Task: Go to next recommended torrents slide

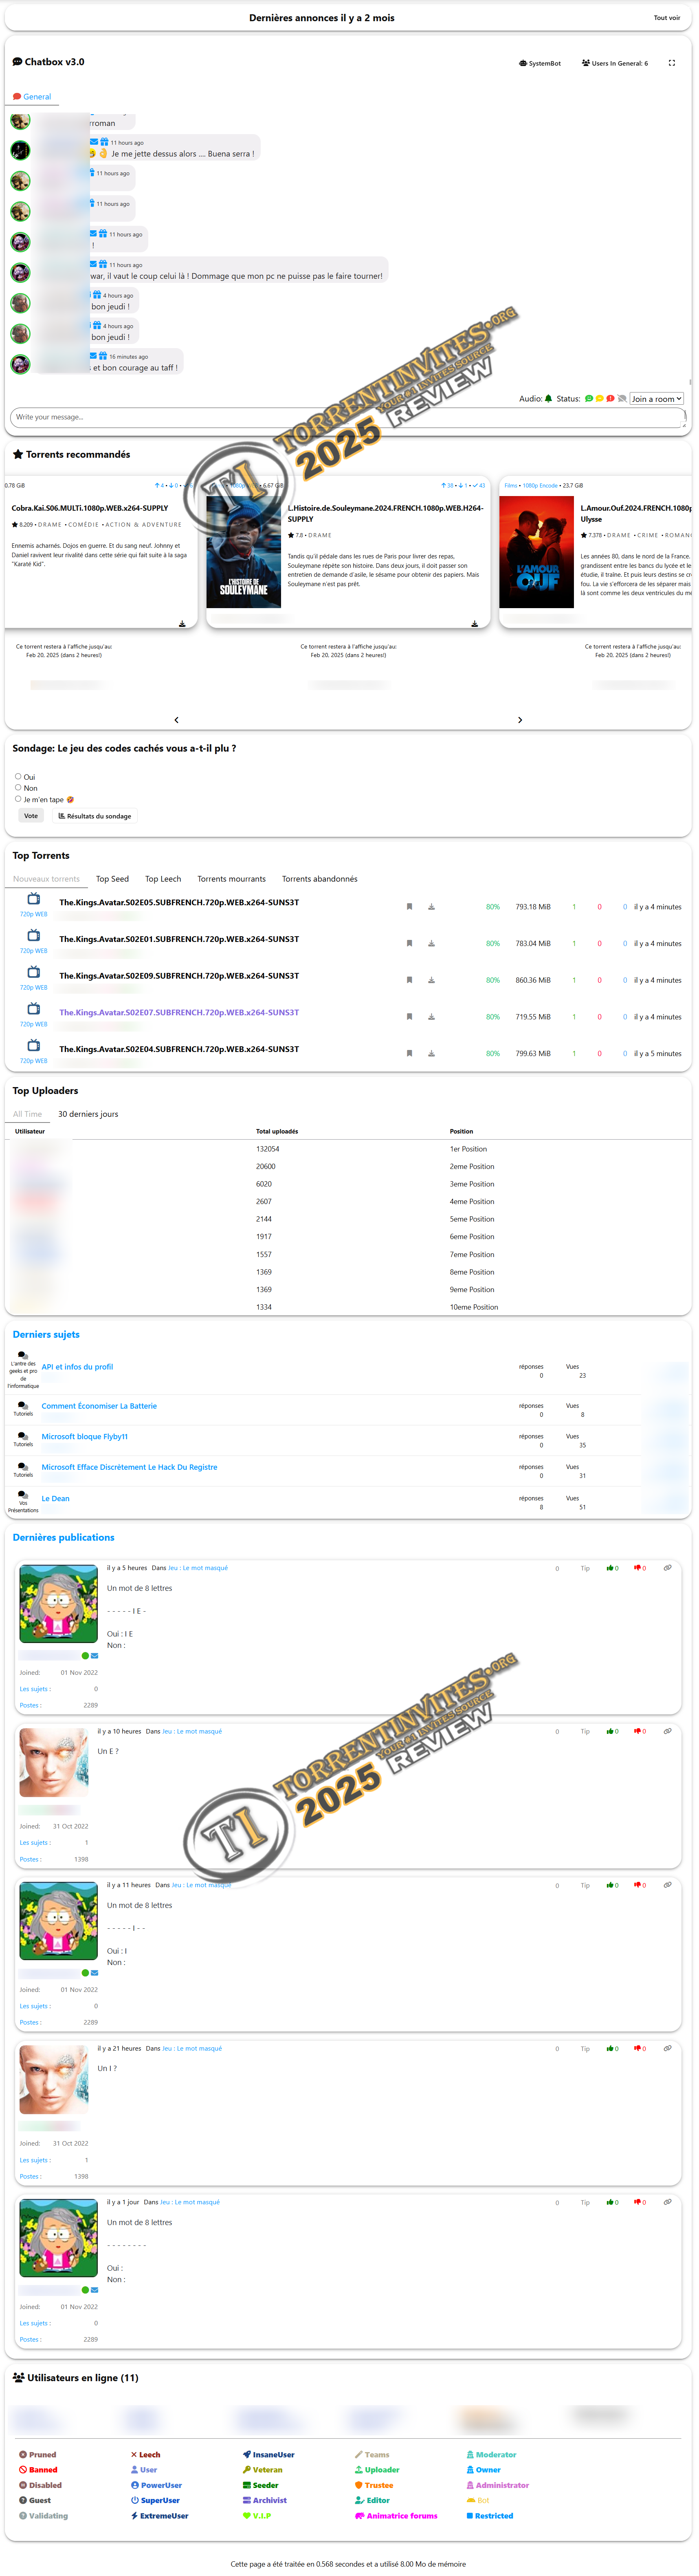Action: point(520,720)
